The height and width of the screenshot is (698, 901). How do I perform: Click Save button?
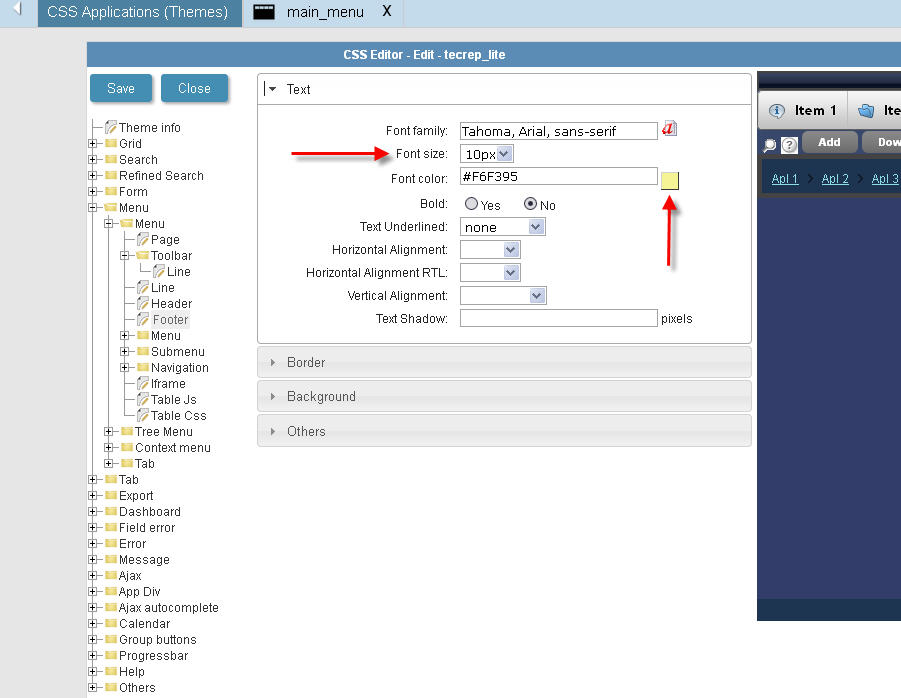pos(121,88)
